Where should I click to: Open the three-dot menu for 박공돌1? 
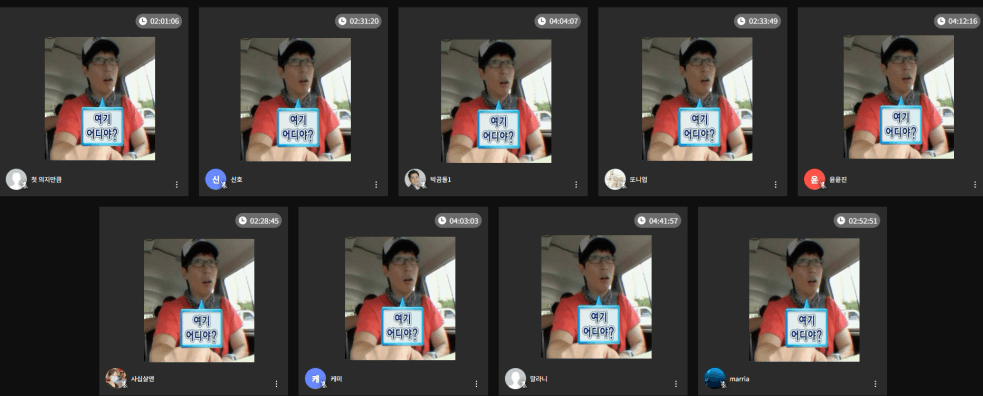(x=576, y=185)
